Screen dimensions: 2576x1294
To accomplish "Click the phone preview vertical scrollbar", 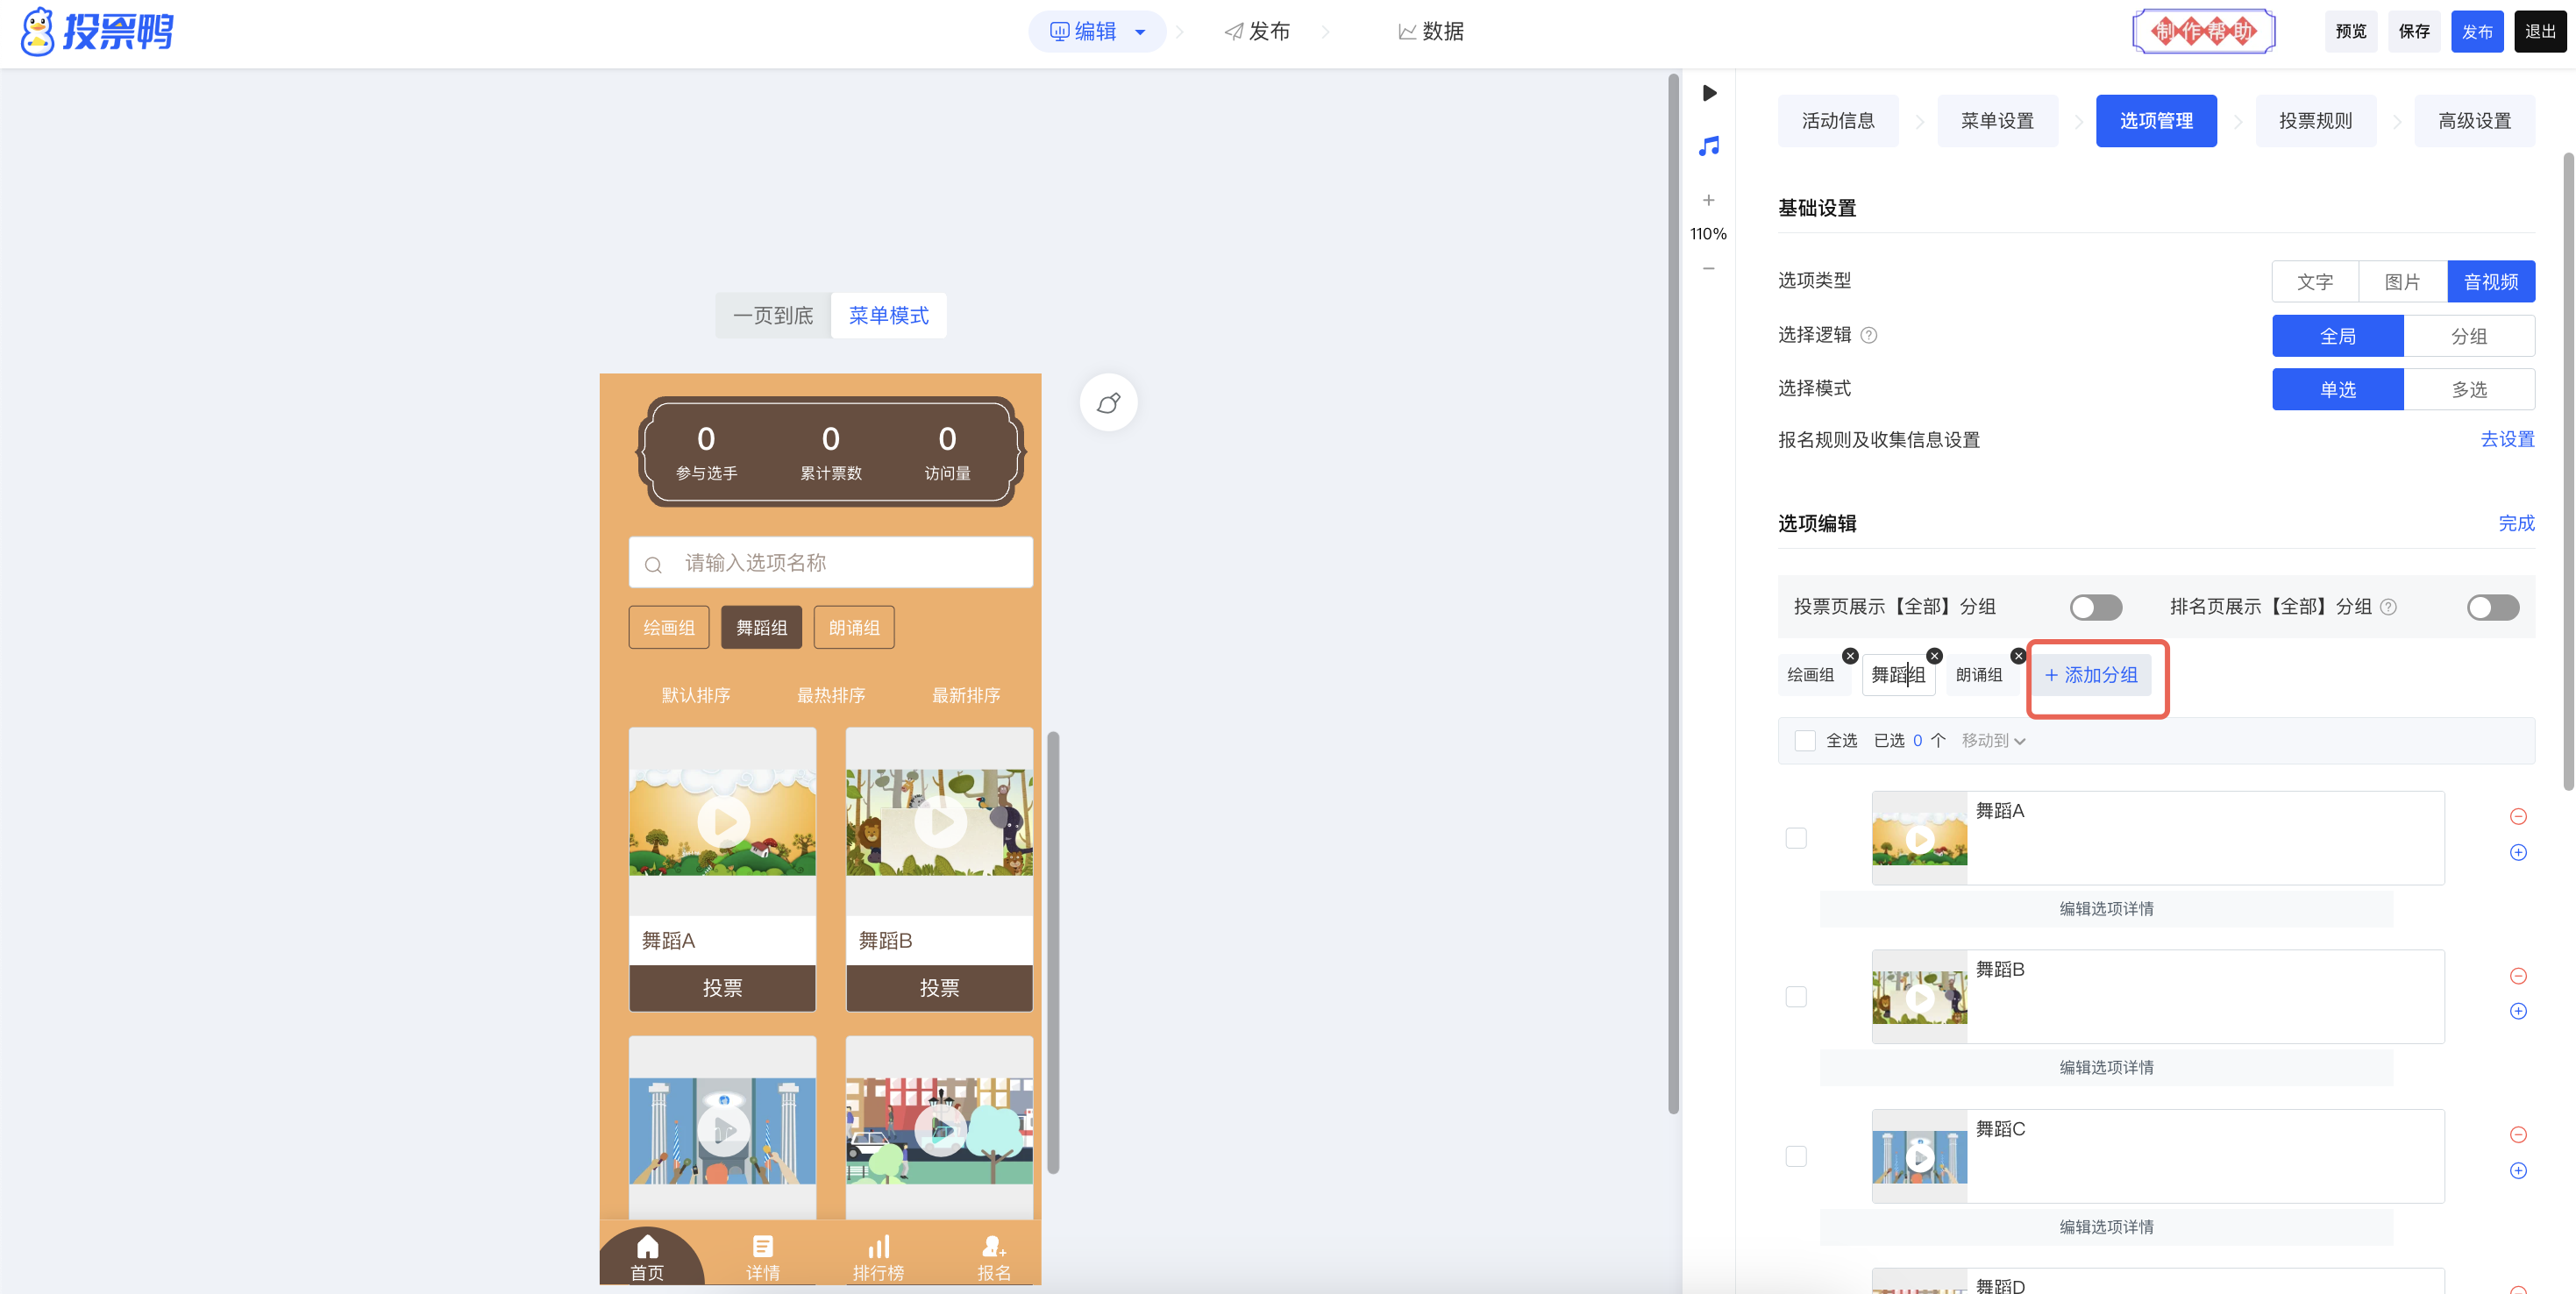I will pos(1053,952).
